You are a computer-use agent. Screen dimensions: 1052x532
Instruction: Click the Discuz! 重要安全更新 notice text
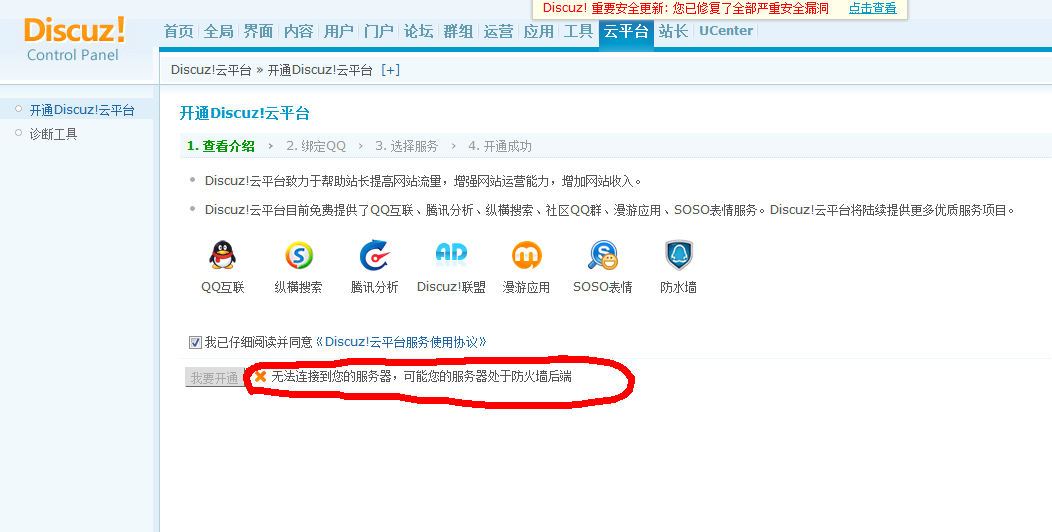point(686,8)
